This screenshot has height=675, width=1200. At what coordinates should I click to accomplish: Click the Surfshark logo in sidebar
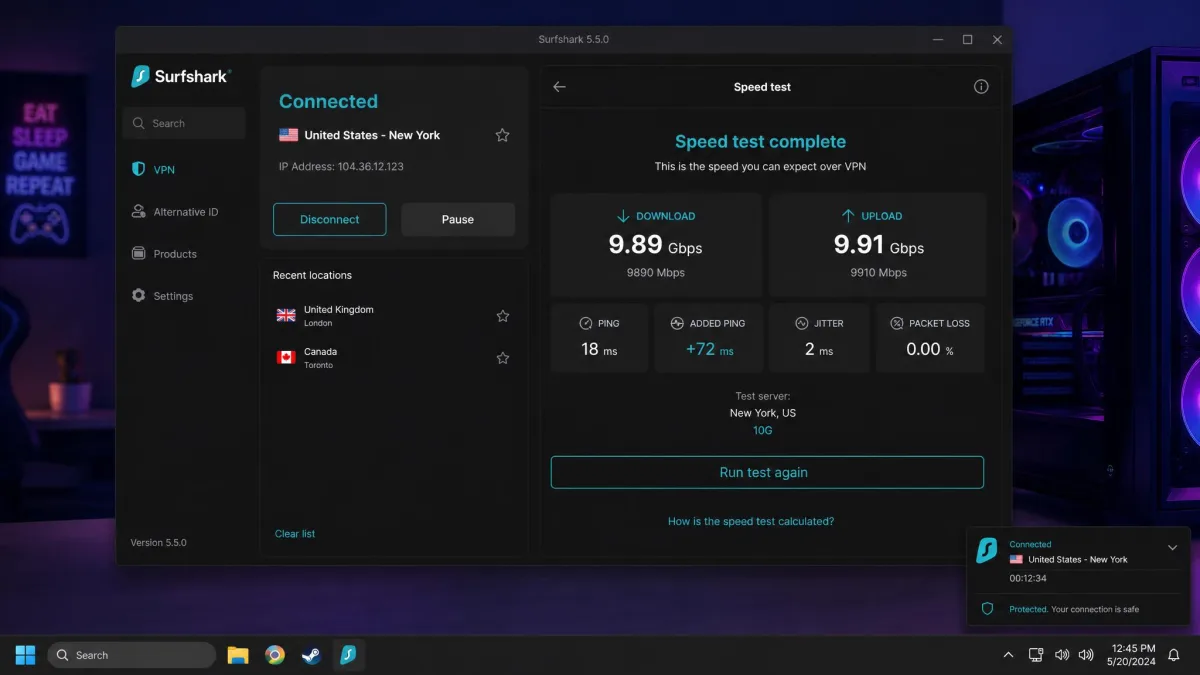[181, 76]
